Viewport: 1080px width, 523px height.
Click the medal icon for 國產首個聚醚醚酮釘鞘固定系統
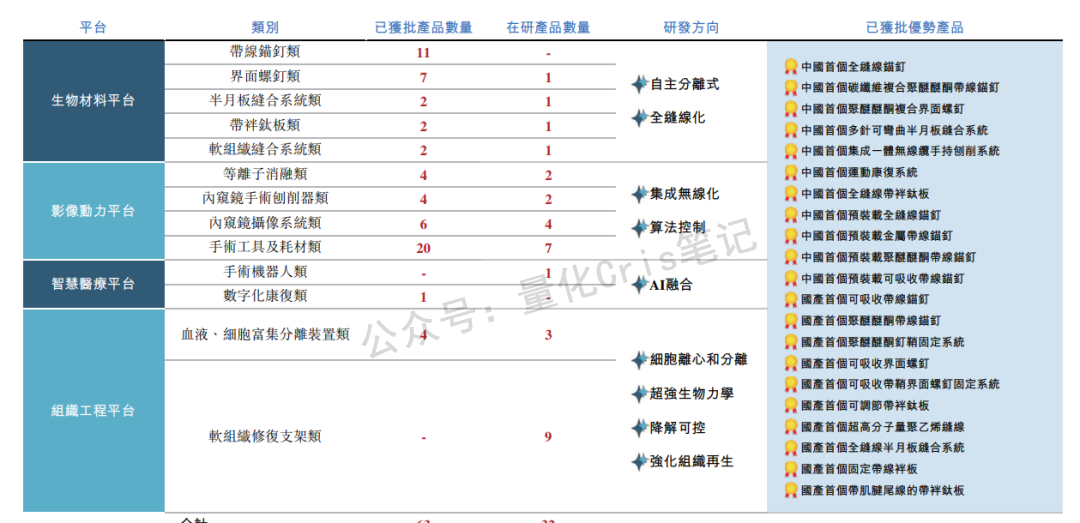pyautogui.click(x=791, y=342)
